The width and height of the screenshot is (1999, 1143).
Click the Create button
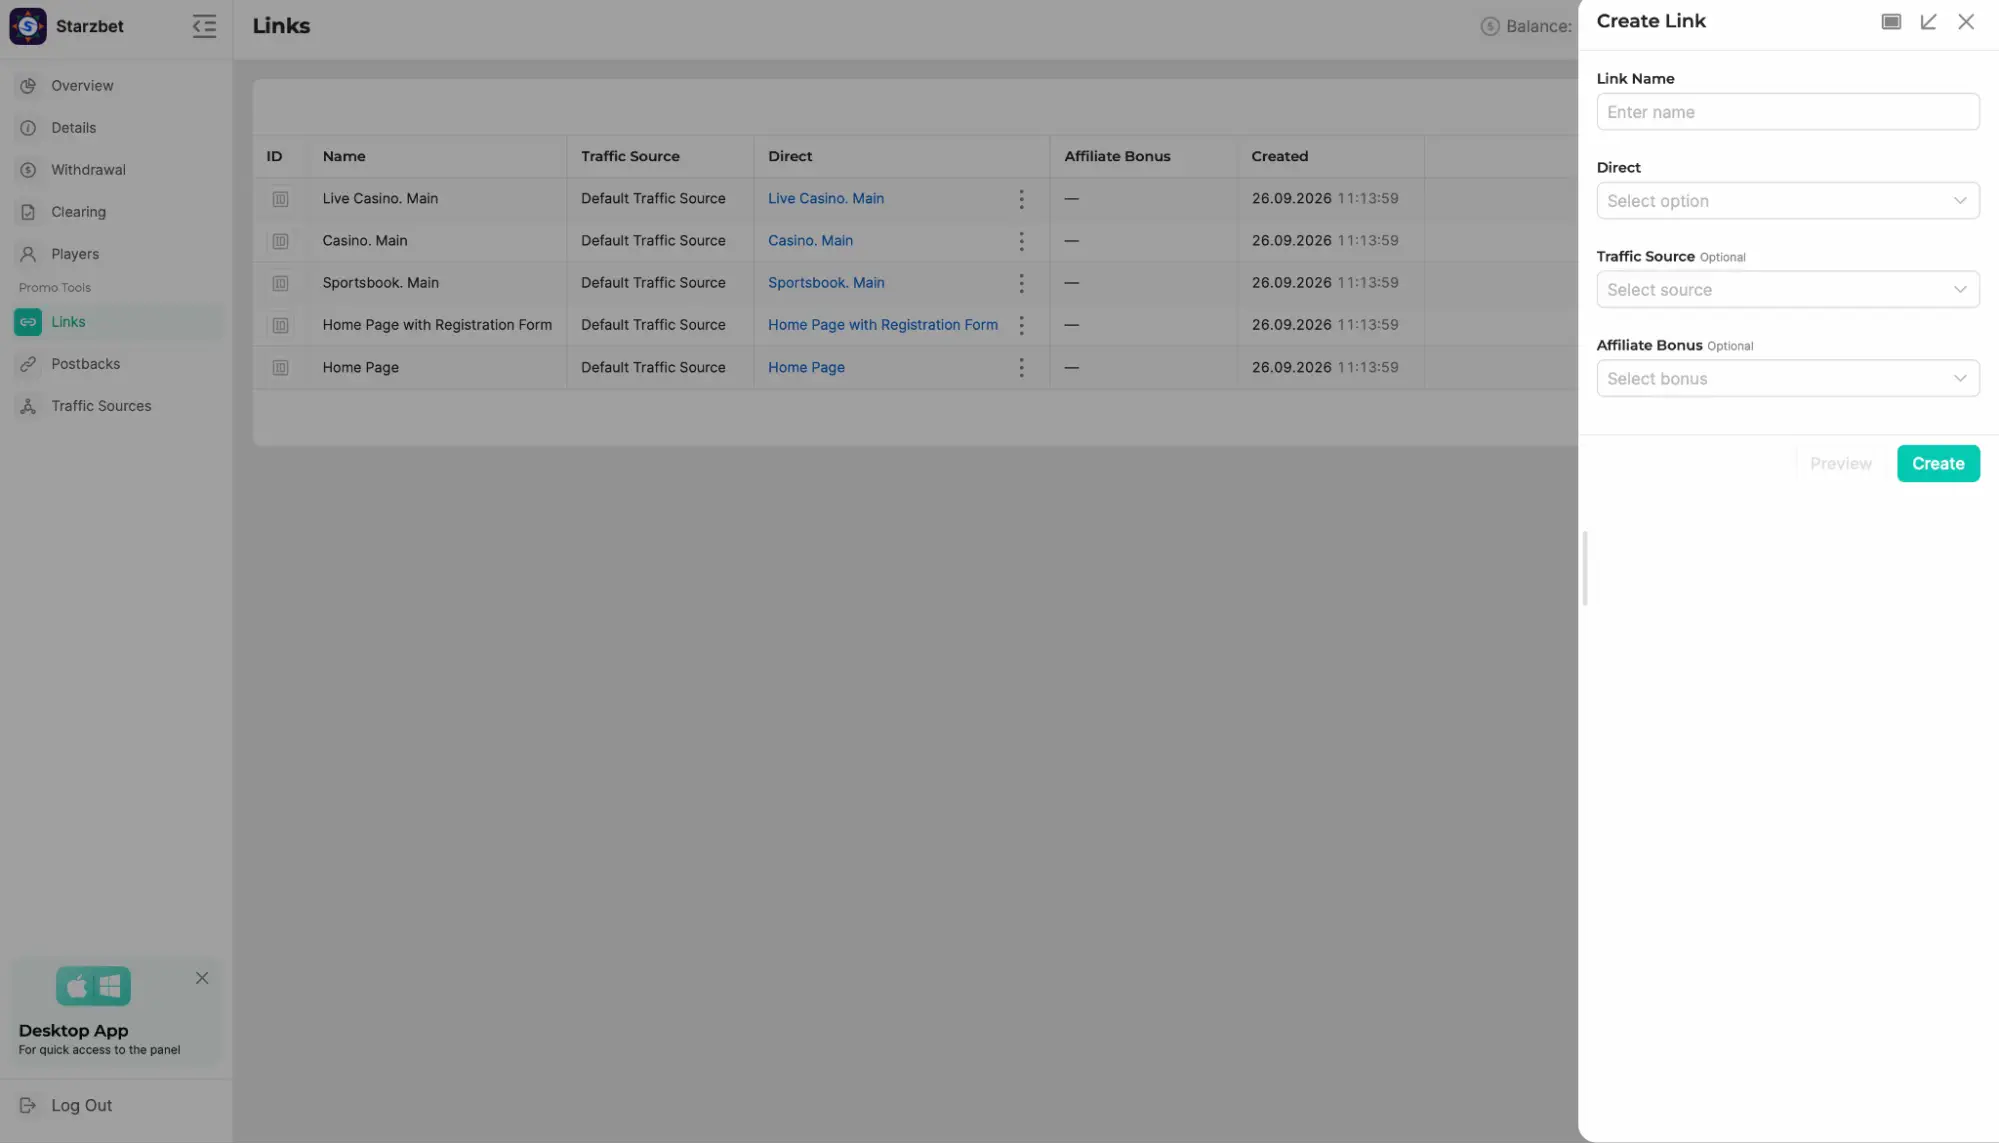click(1937, 464)
